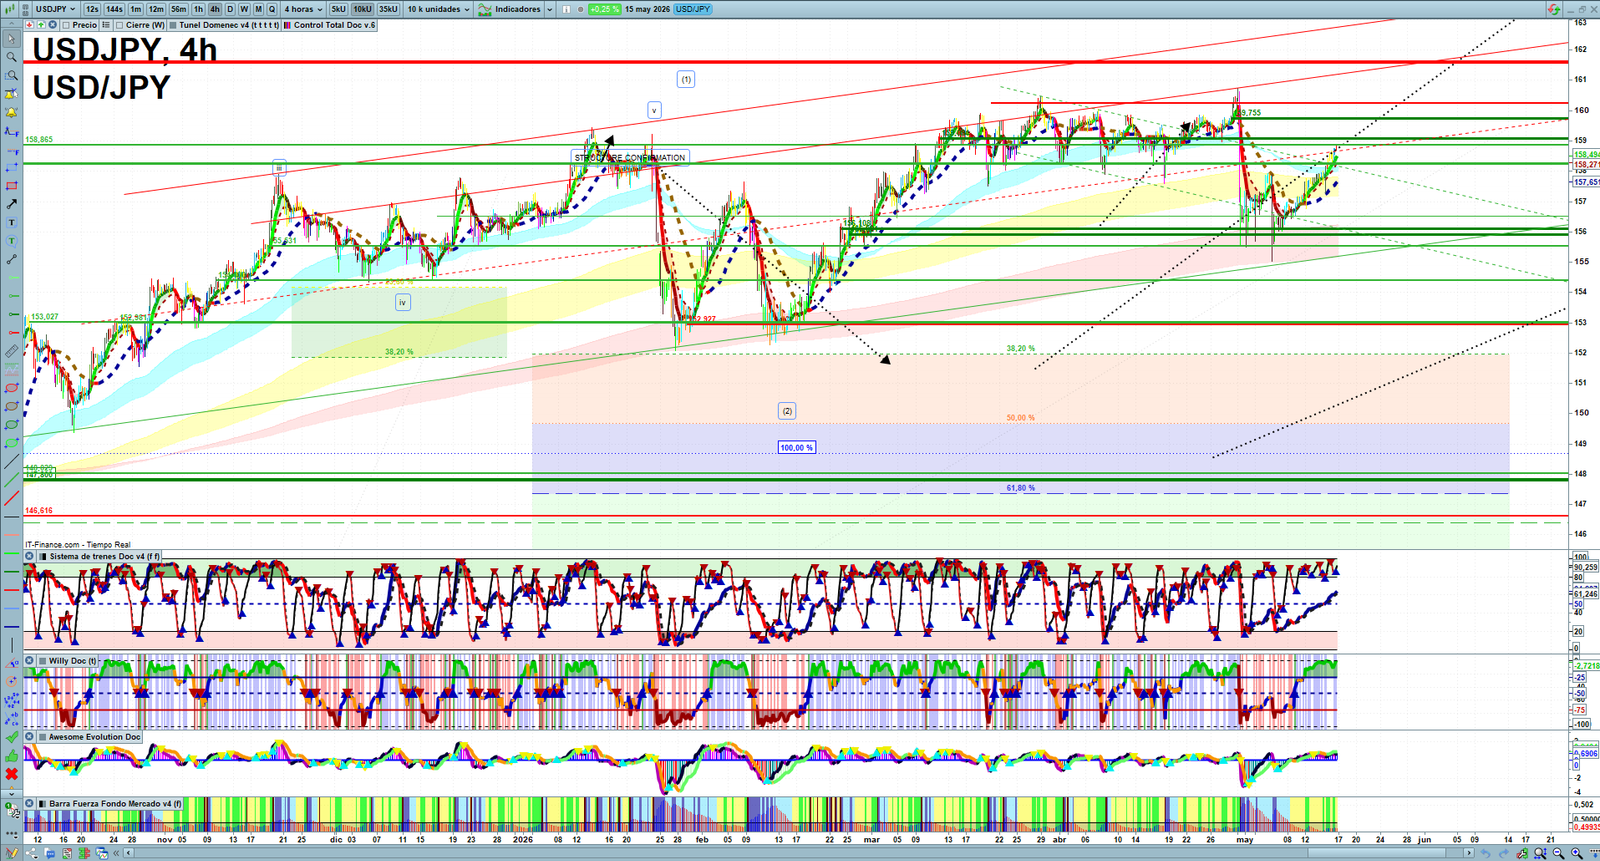Toggle the Cierre (W) checkbox

[x=120, y=25]
